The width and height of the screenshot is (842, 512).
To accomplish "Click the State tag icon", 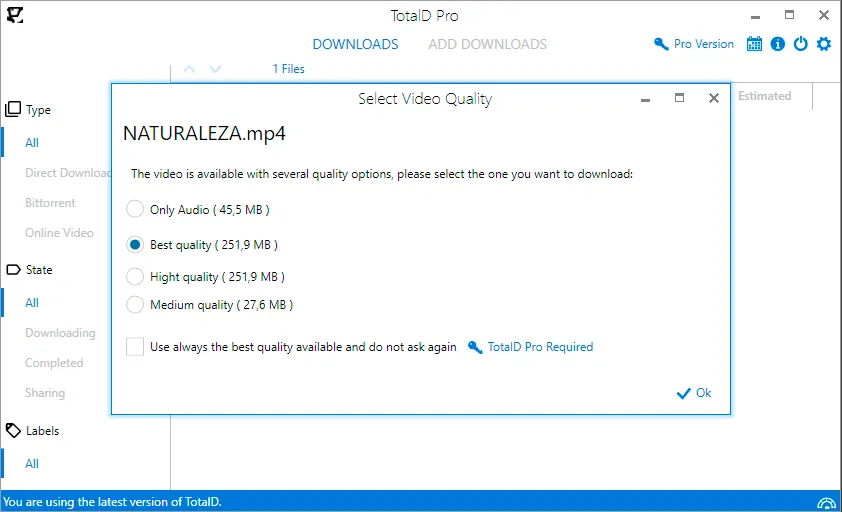I will coord(13,269).
